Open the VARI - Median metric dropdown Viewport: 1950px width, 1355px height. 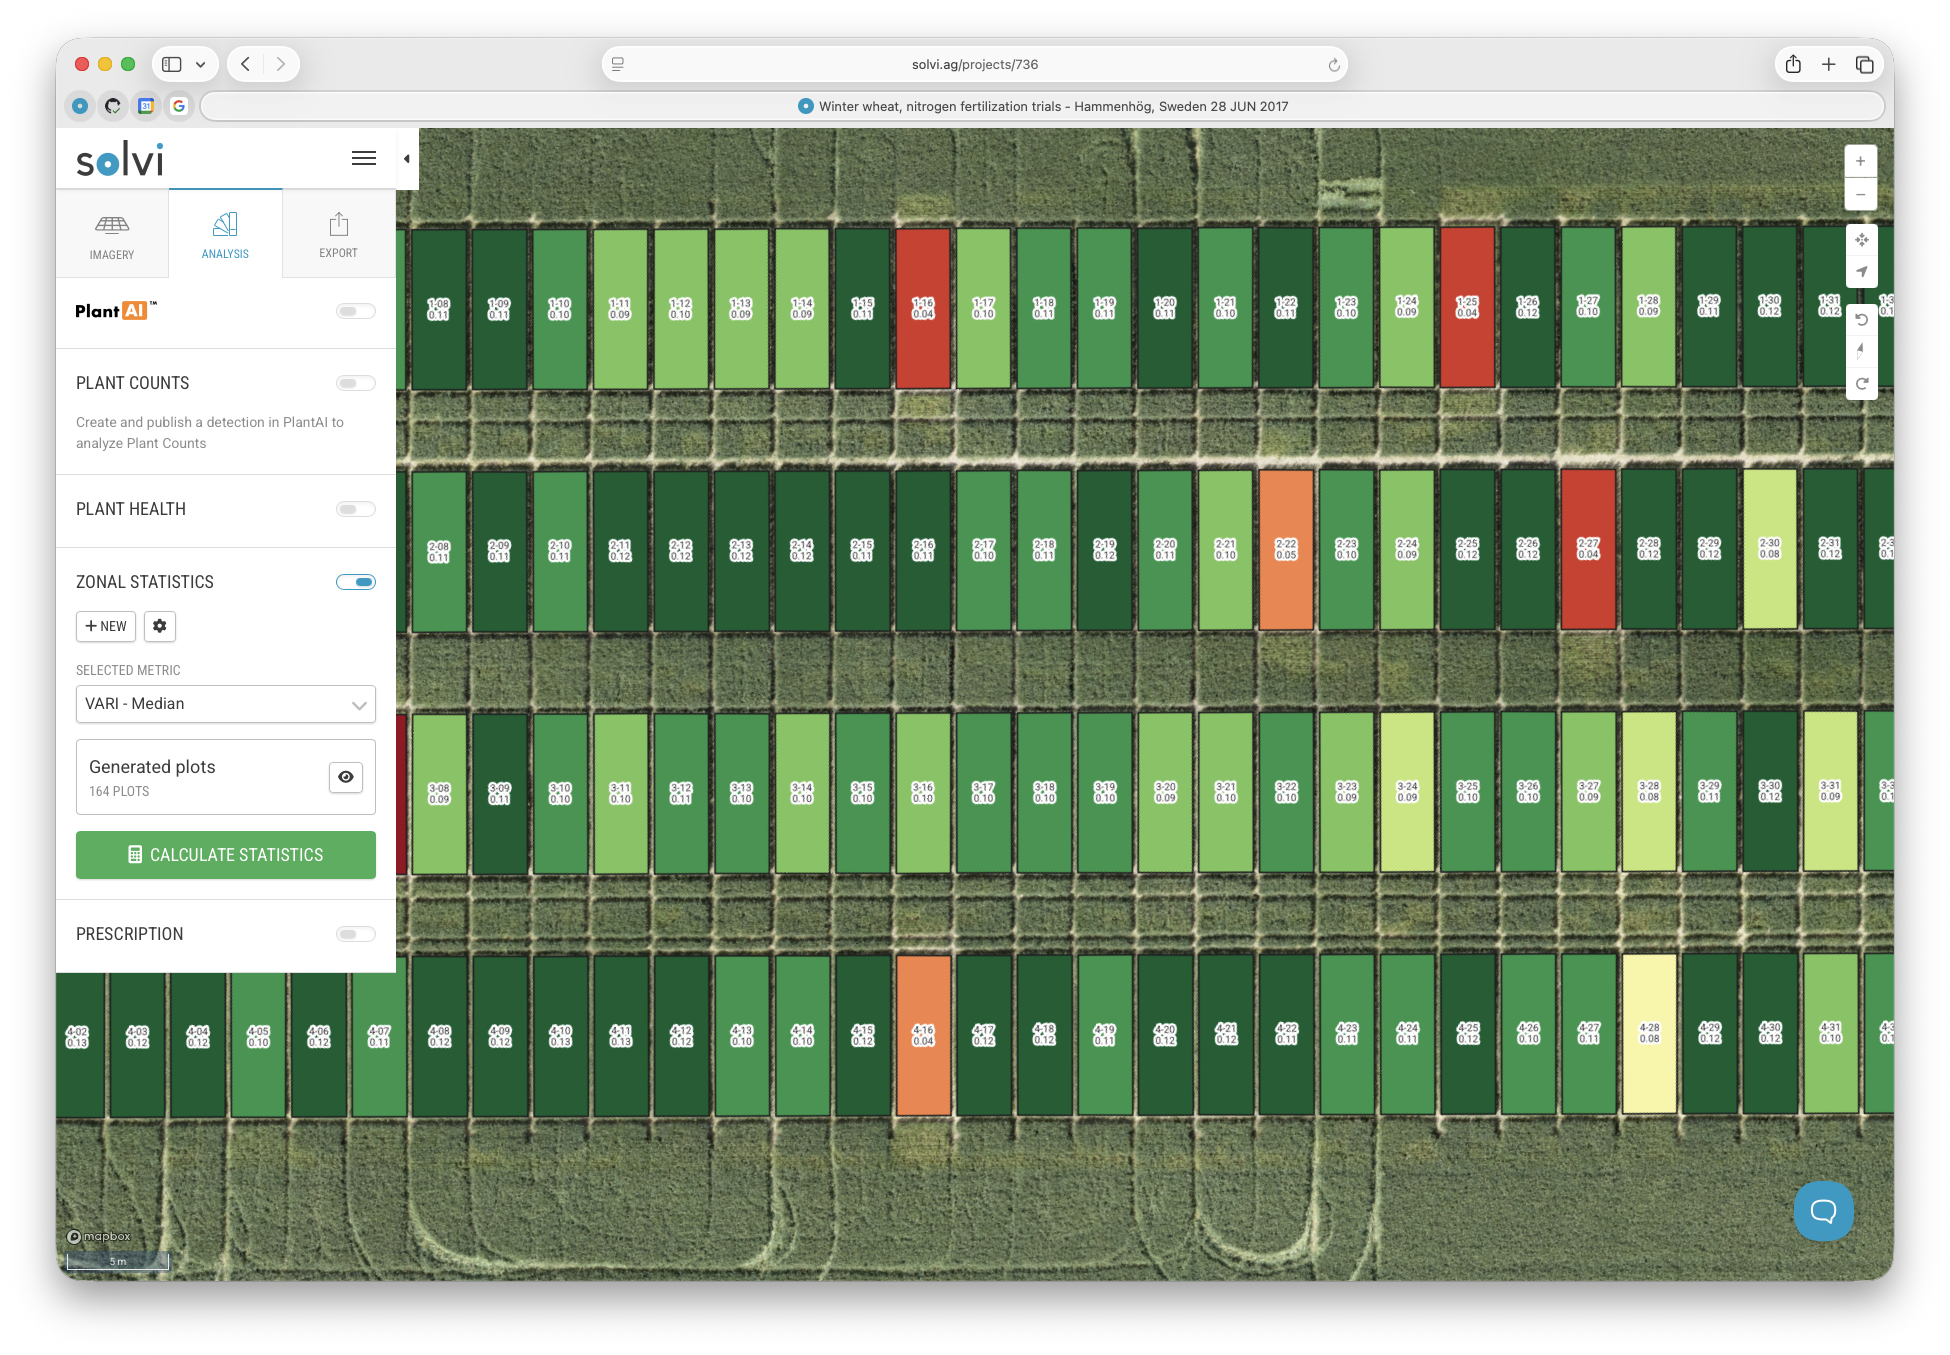[226, 704]
